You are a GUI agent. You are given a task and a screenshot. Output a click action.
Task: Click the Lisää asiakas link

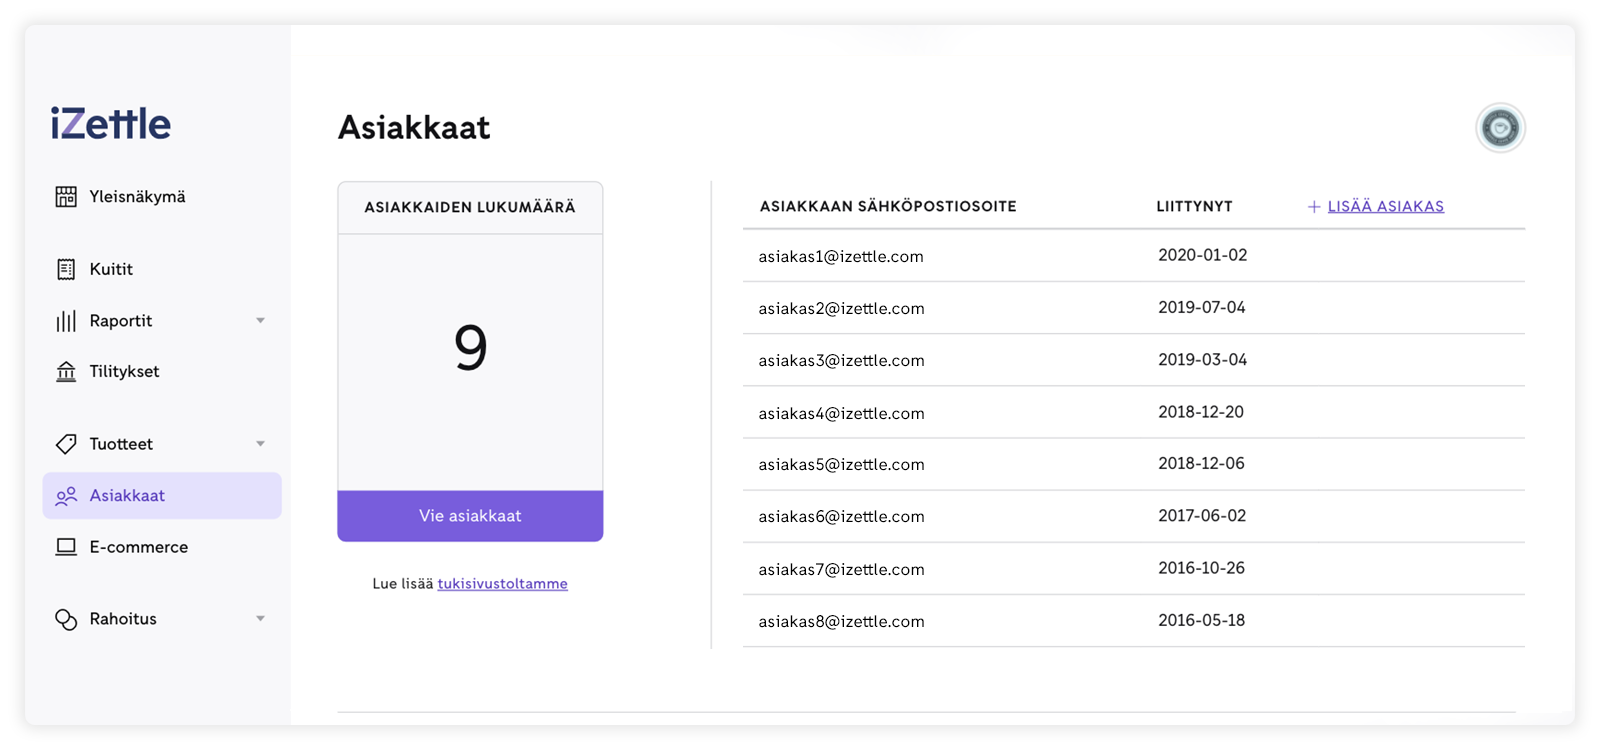point(1385,207)
